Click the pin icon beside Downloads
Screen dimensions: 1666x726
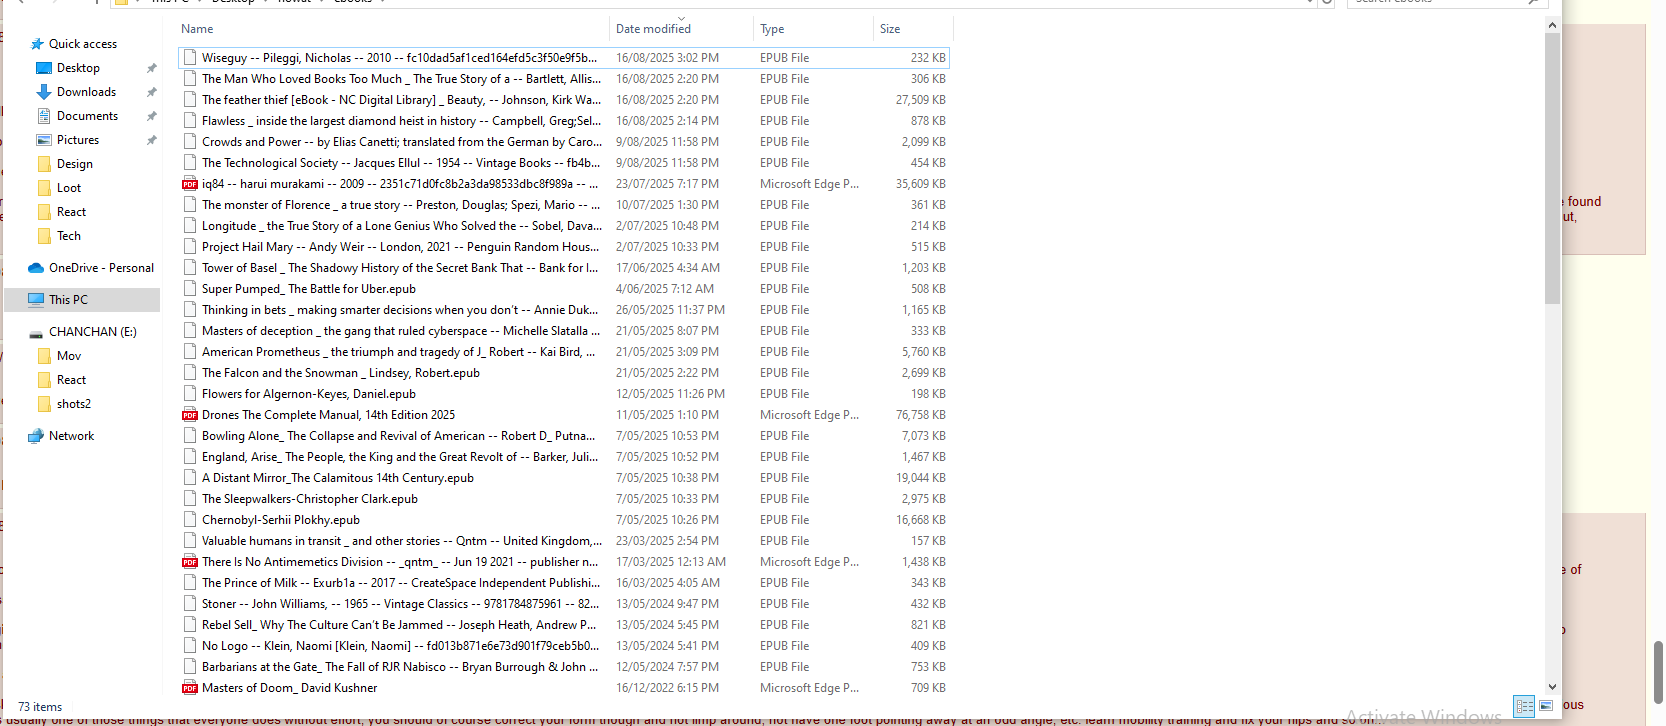(152, 92)
